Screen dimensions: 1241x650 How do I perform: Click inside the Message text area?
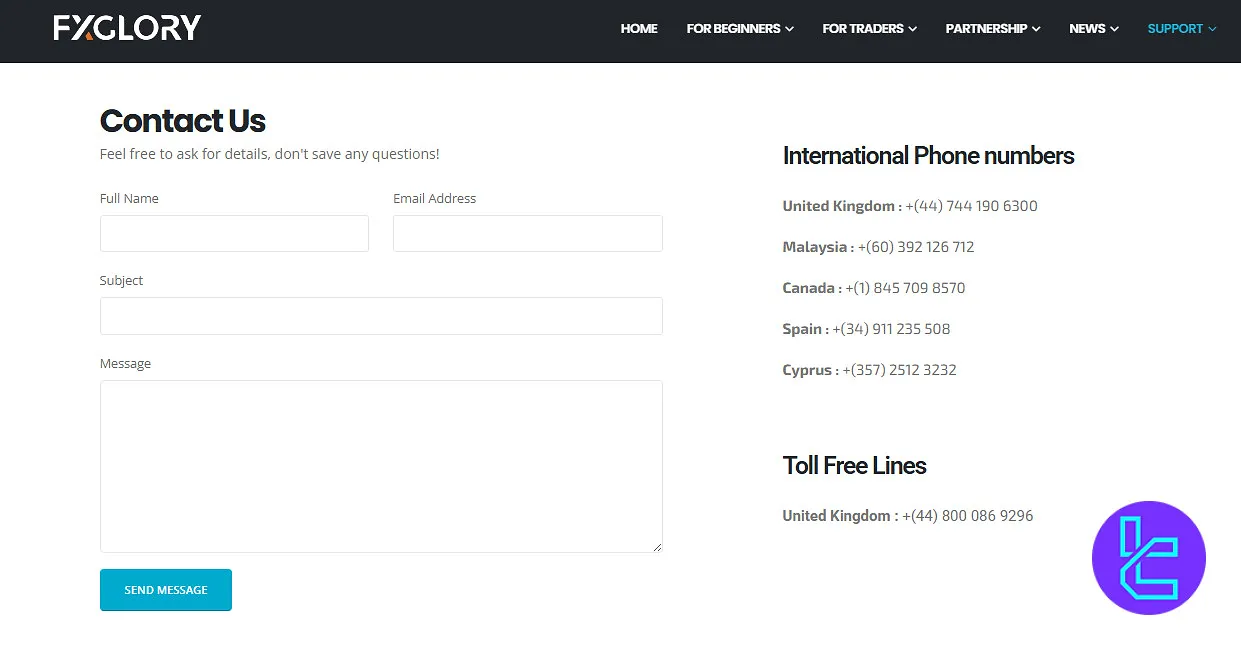point(381,465)
